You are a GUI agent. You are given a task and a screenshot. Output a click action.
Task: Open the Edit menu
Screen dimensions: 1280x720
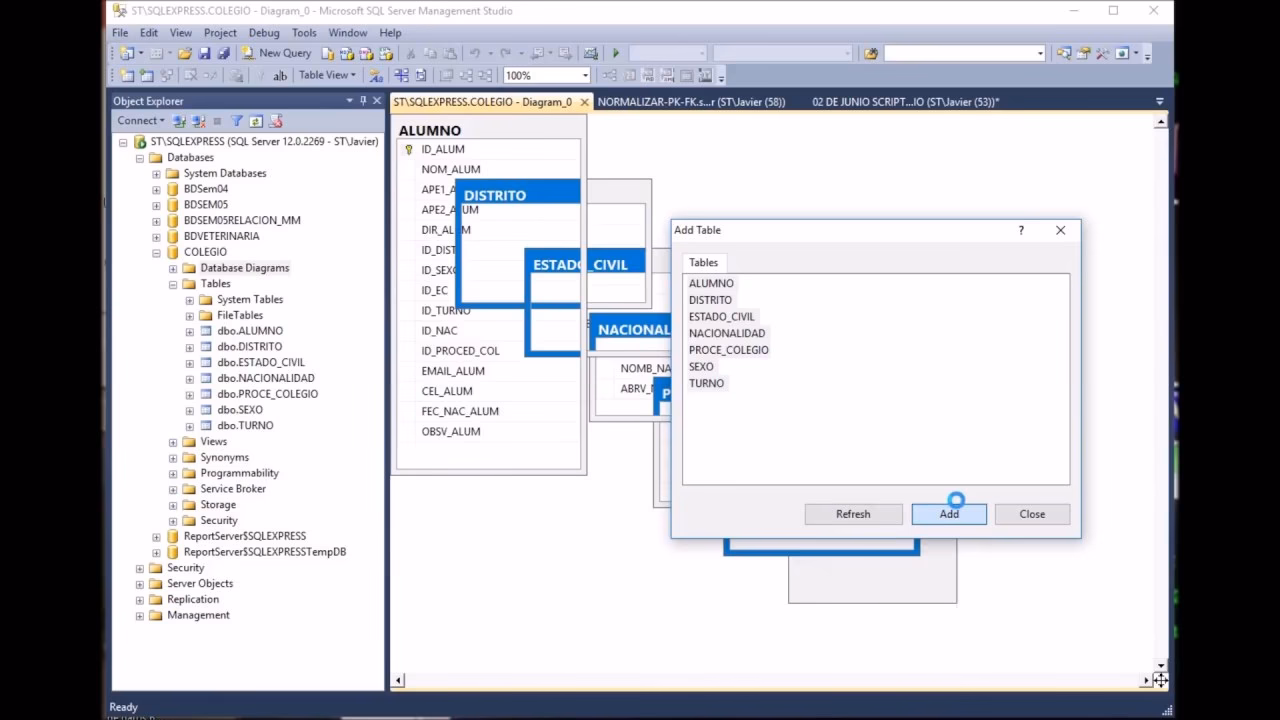pos(149,33)
